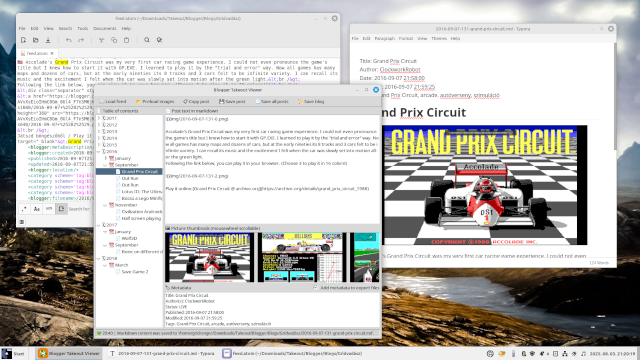Viewport: 640px width, 360px height.
Task: Expand the 2011 year node
Action: (99, 118)
